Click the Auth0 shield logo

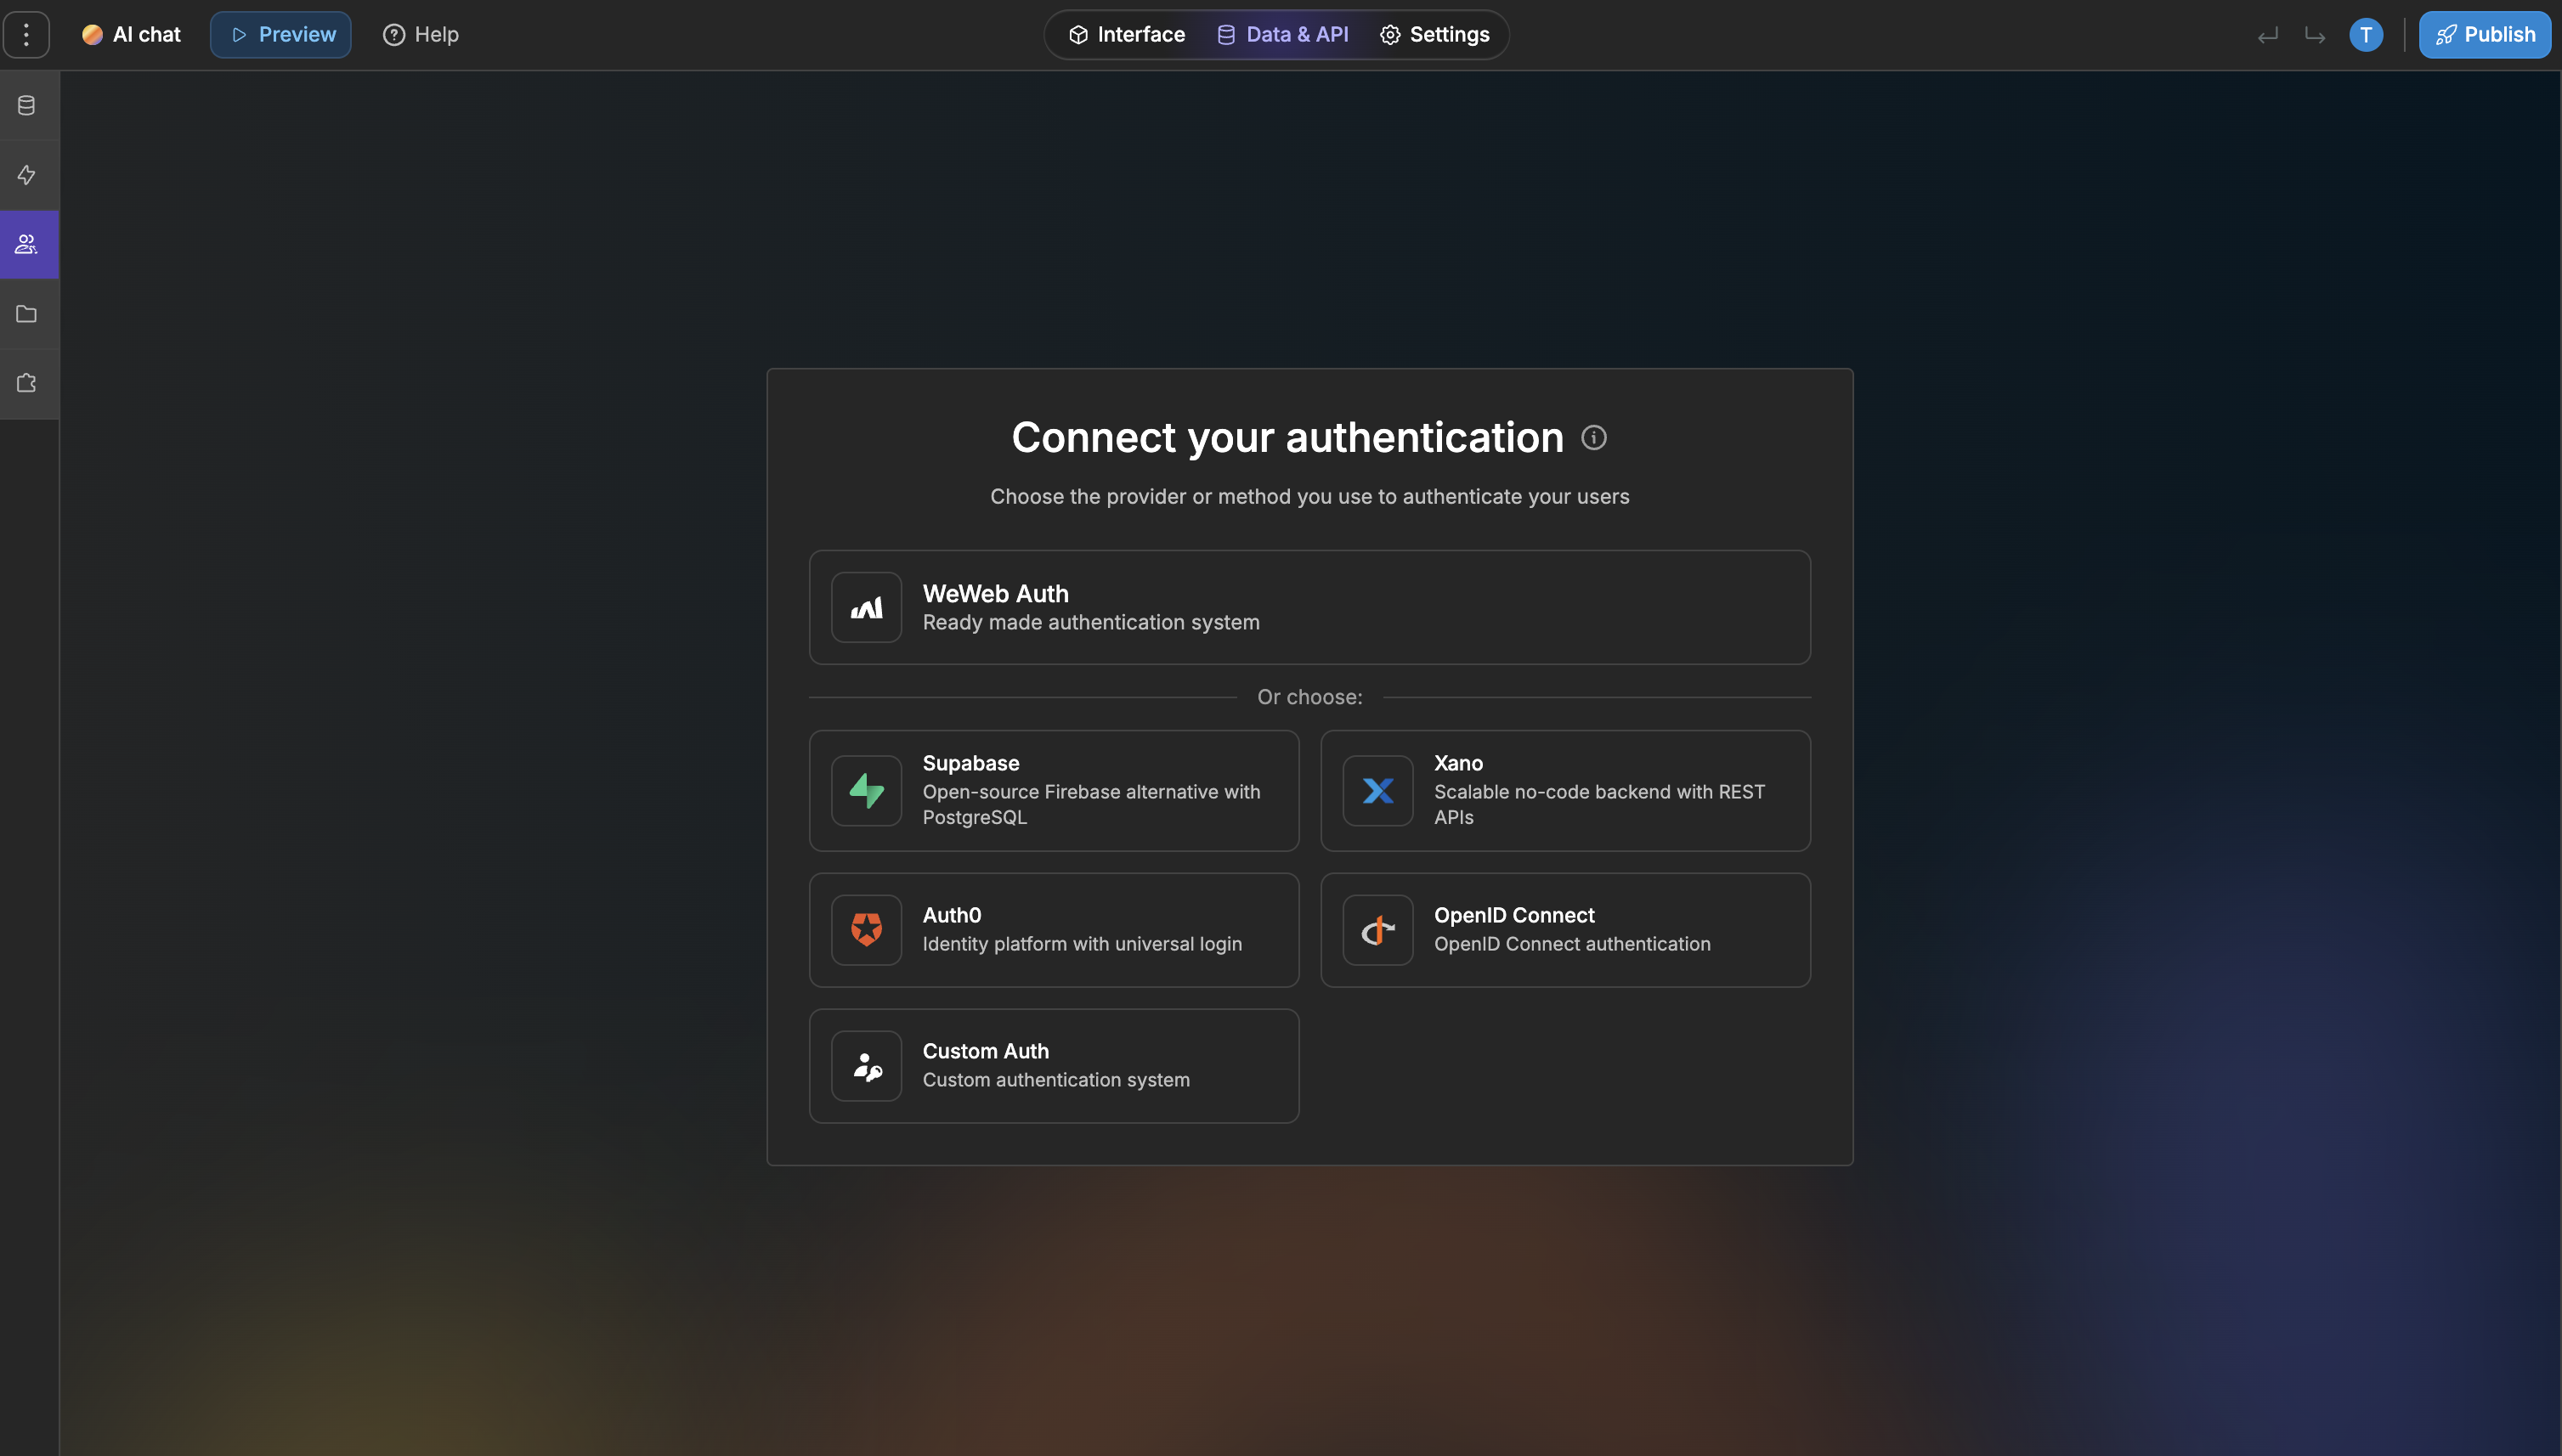click(x=867, y=930)
